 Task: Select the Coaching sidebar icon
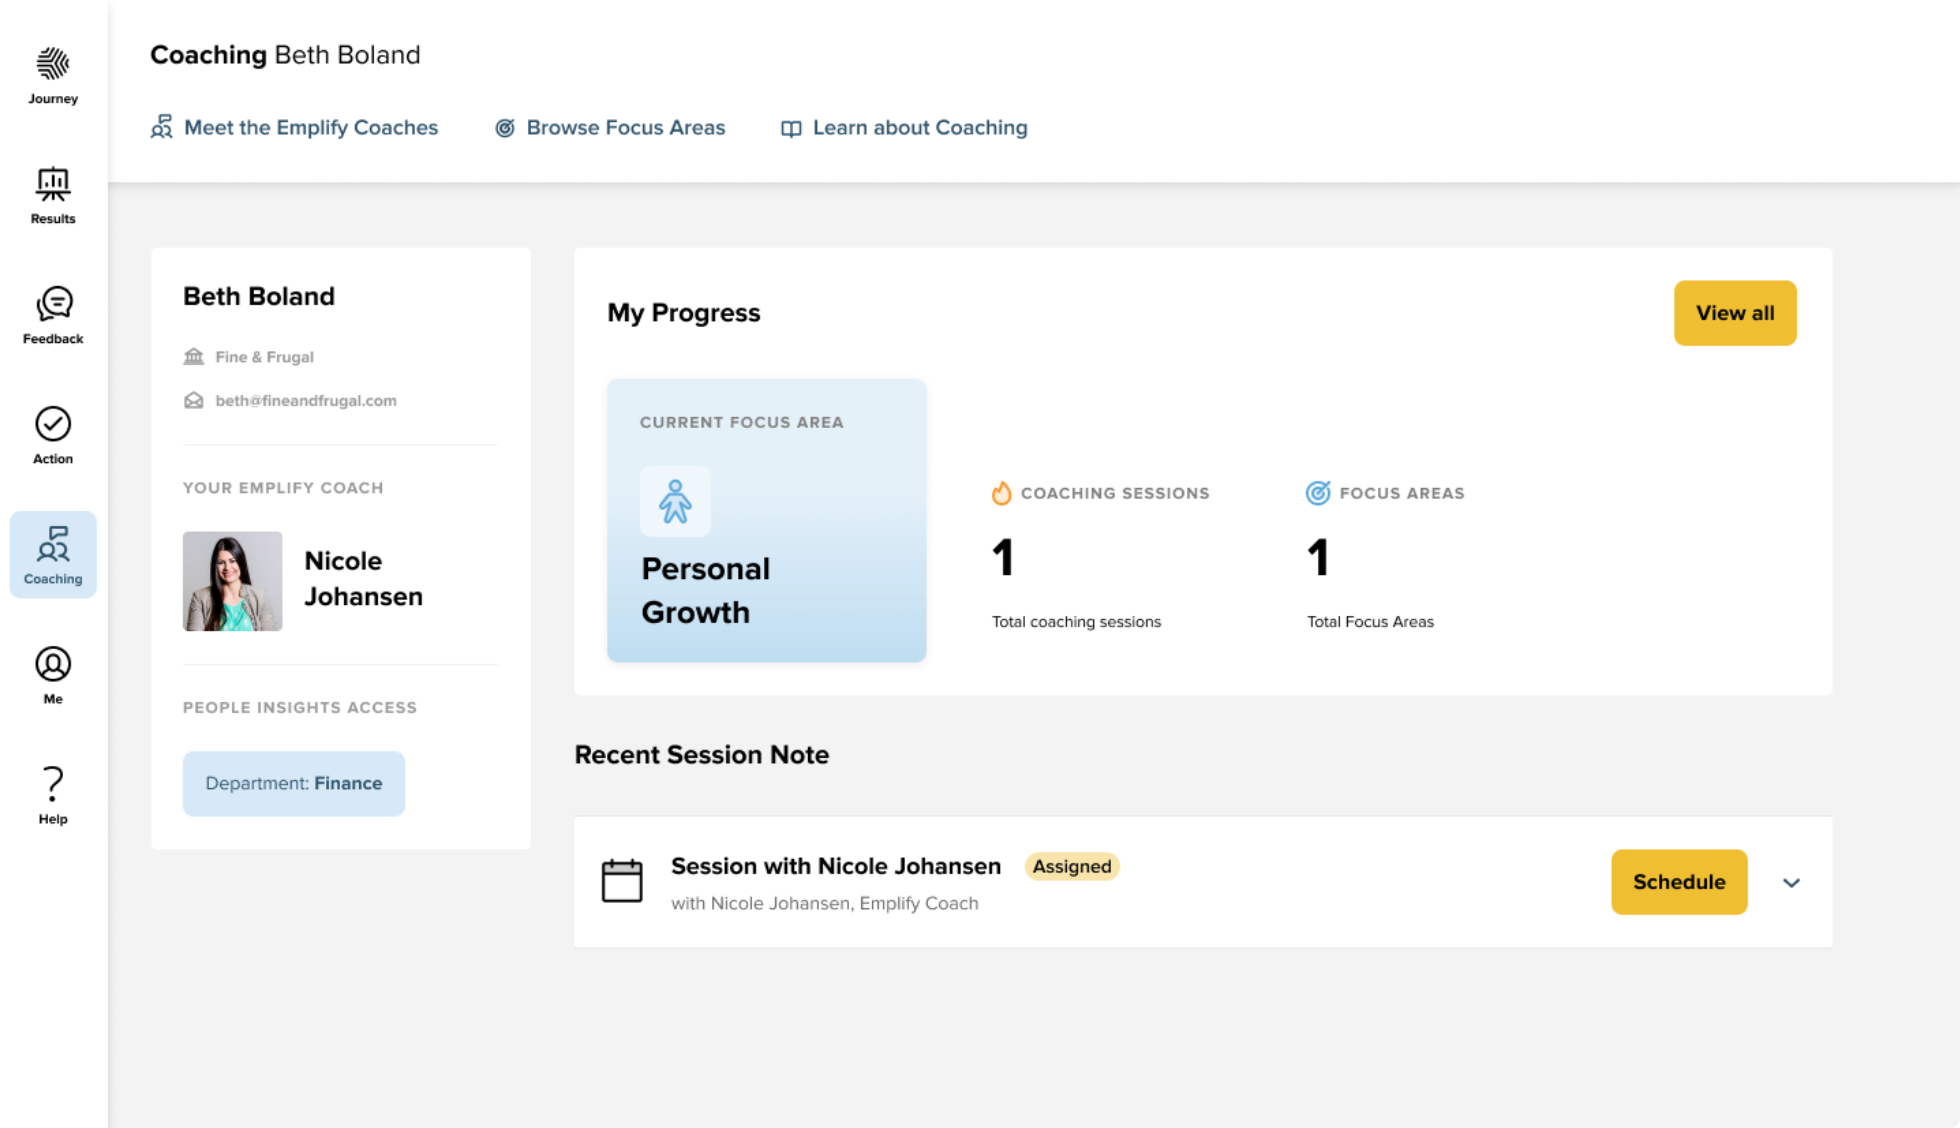click(52, 553)
